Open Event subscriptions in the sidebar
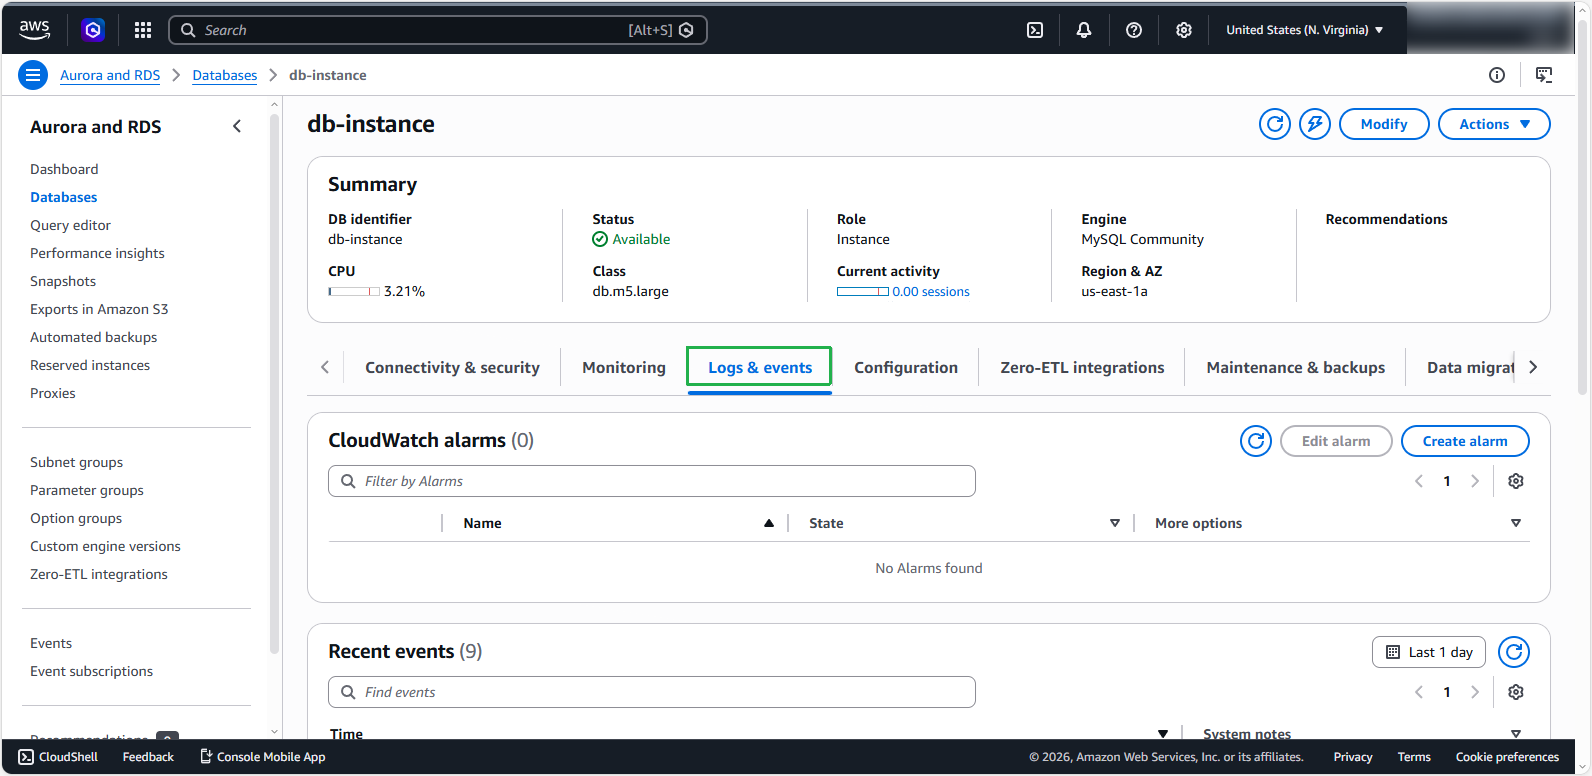This screenshot has height=776, width=1592. point(91,671)
